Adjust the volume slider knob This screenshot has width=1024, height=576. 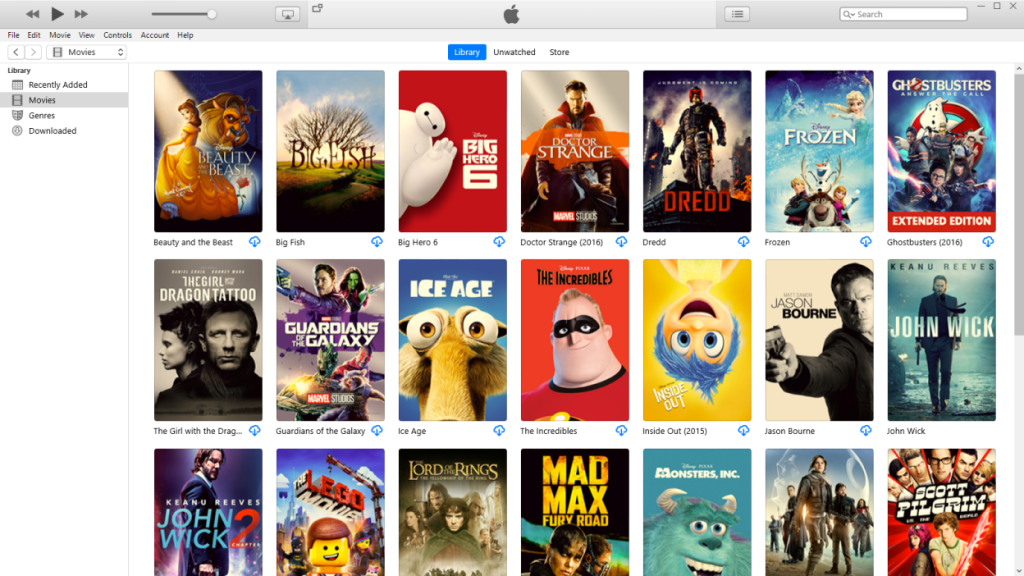pos(212,14)
